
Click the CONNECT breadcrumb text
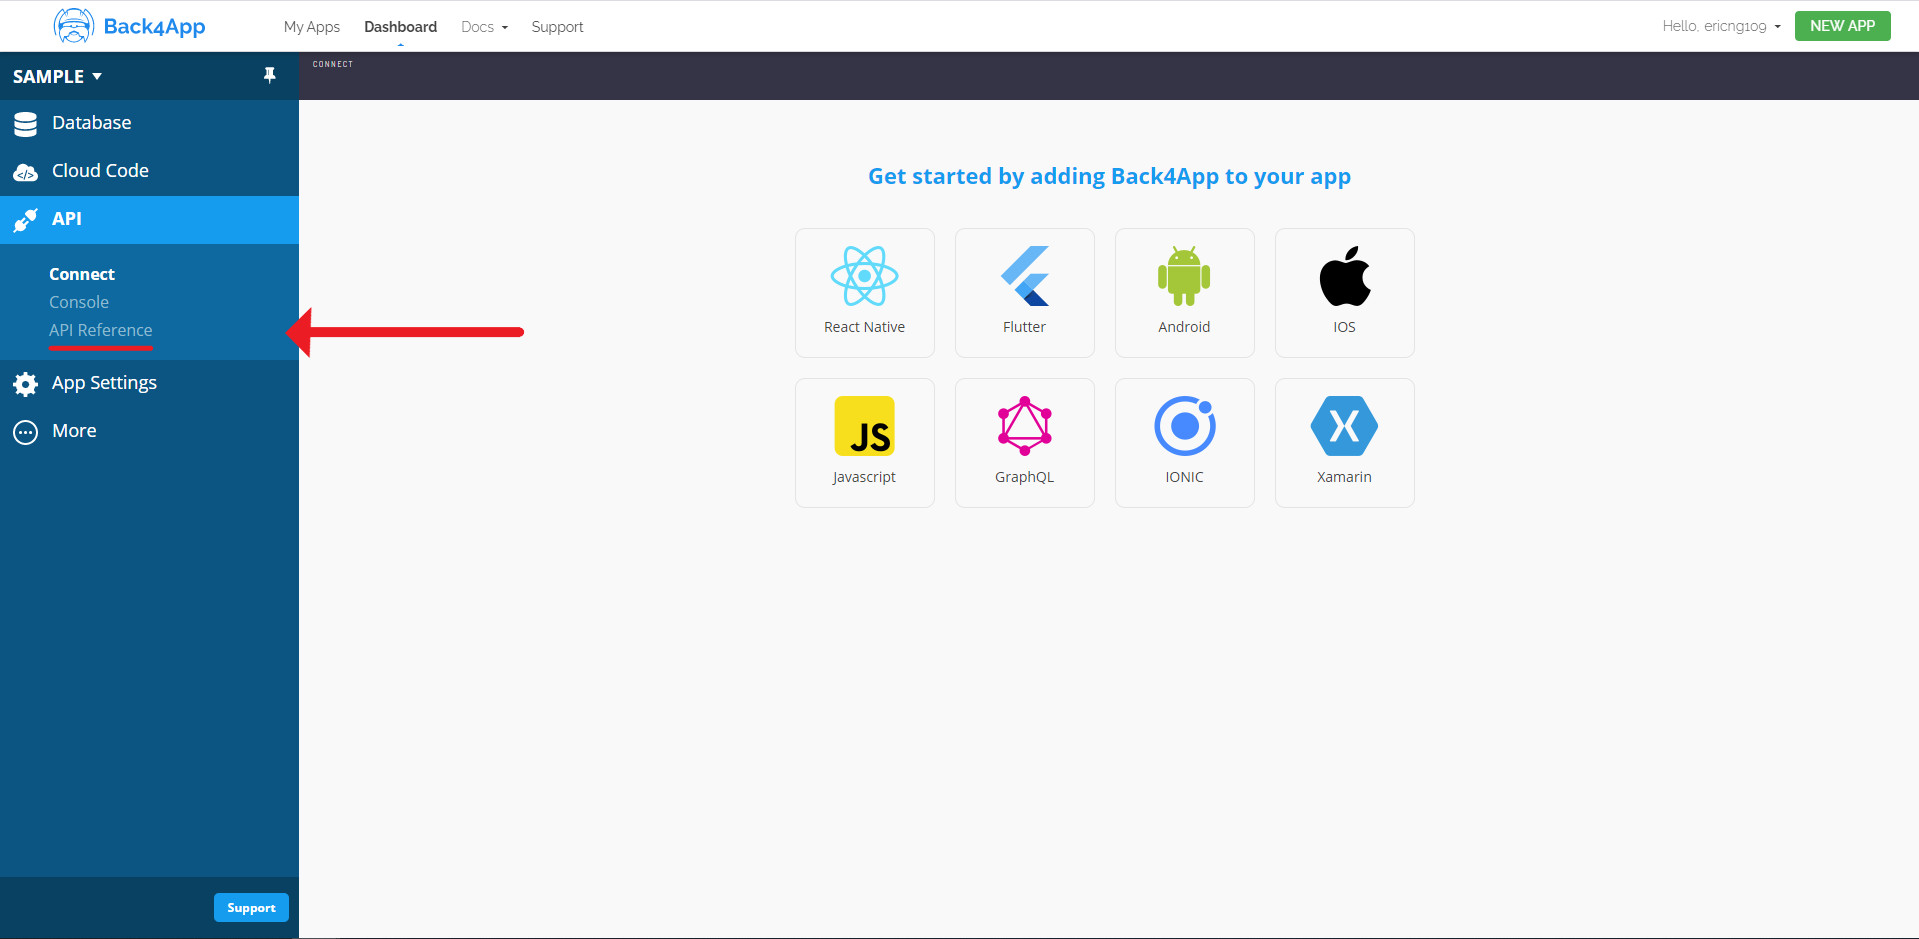[x=333, y=64]
